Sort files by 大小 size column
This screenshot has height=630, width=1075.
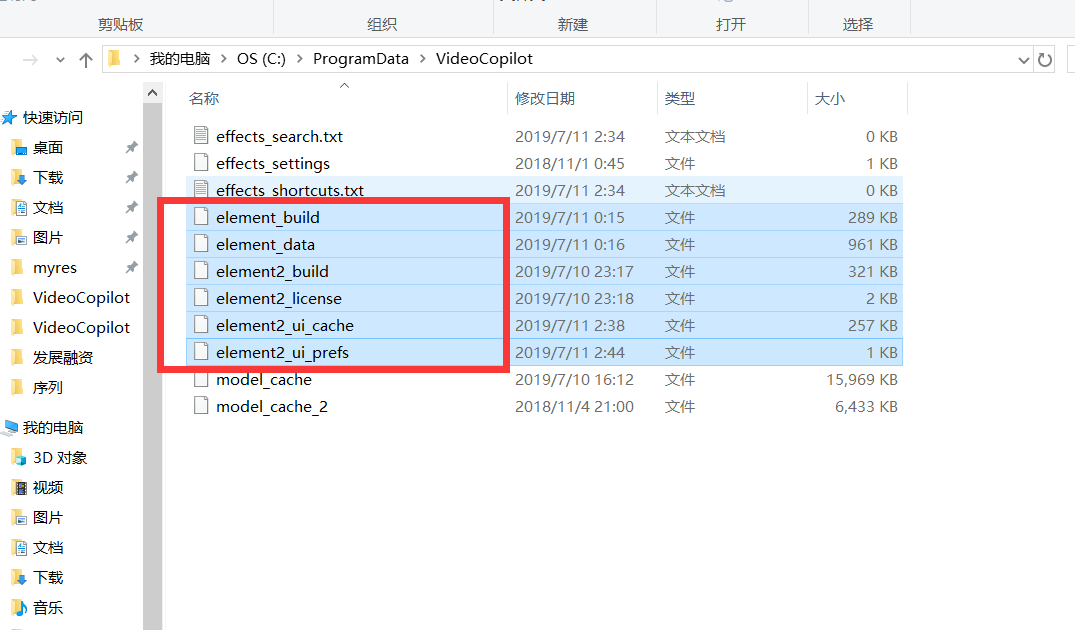point(830,98)
